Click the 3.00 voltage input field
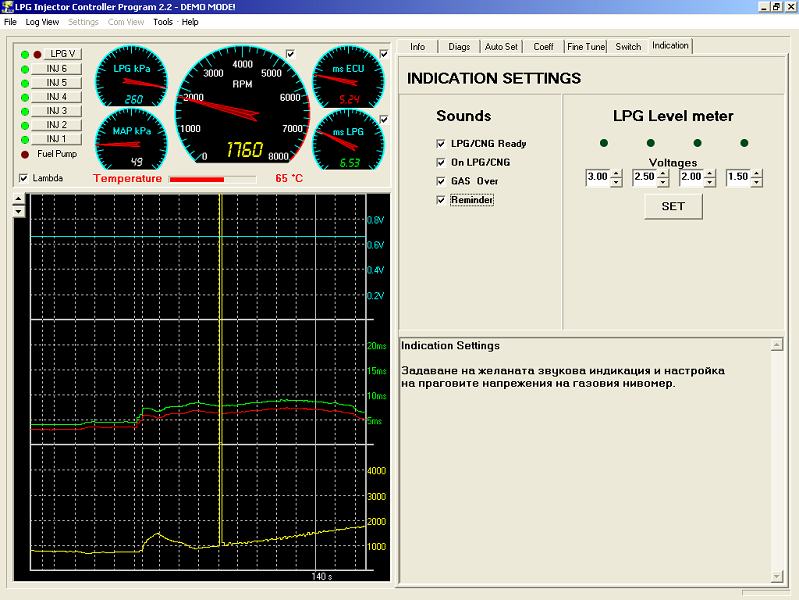Screen dimensions: 799x600 tap(598, 177)
